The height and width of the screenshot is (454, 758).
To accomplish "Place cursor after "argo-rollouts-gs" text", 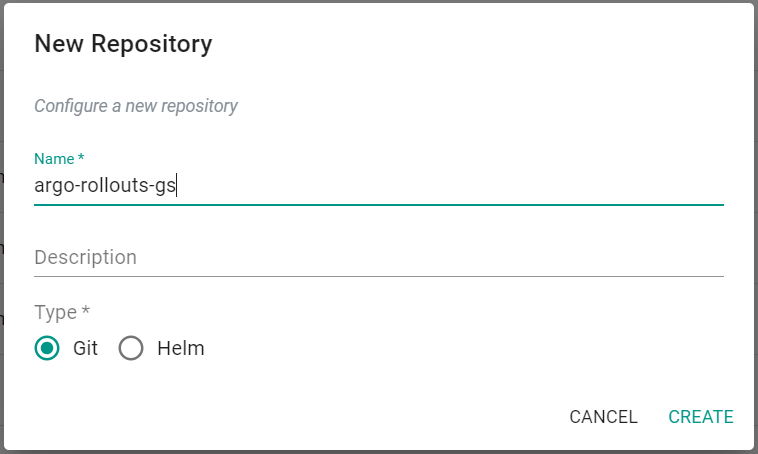I will coord(177,185).
